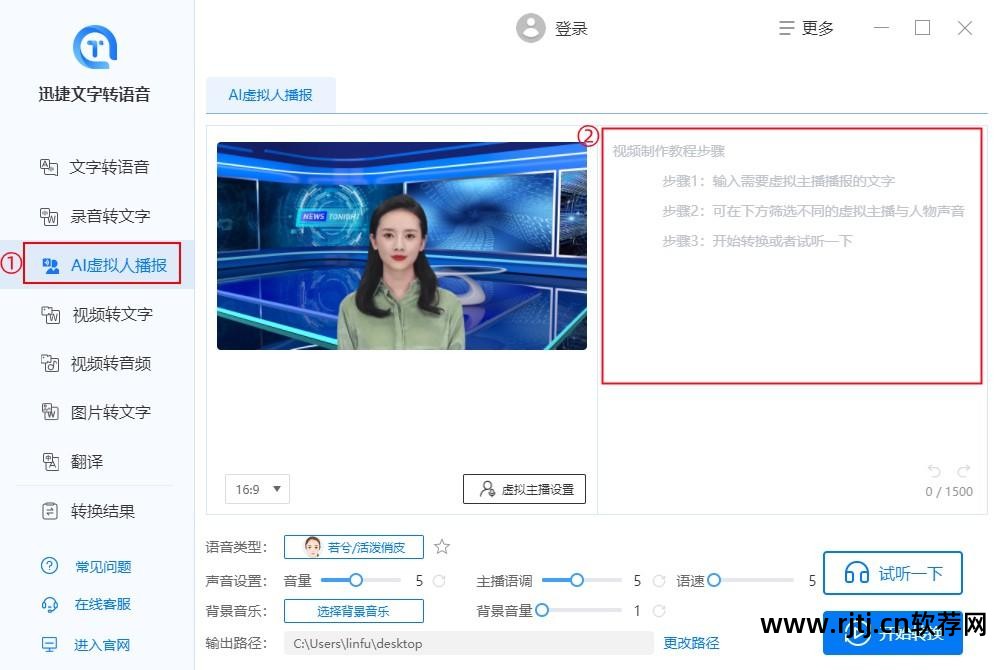
Task: Open 图片转文字 in the sidebar
Action: click(x=95, y=412)
